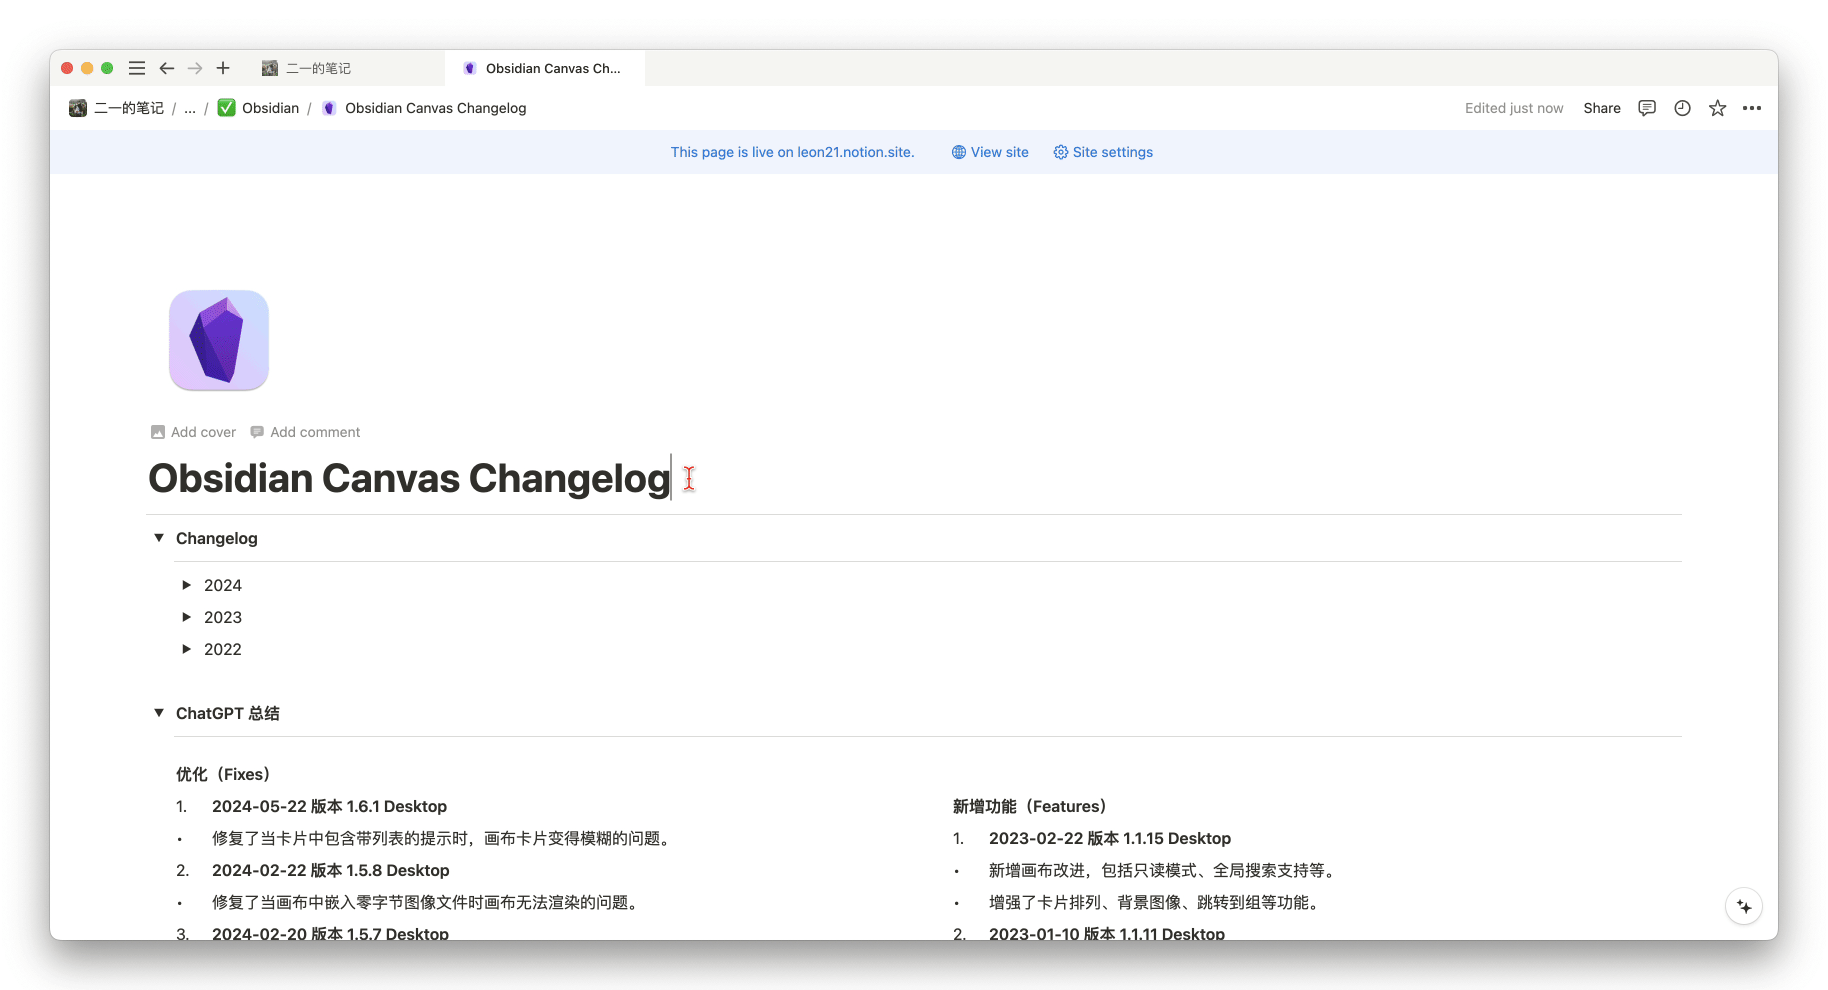Collapse the Changelog toggle
The image size is (1828, 990).
(159, 538)
